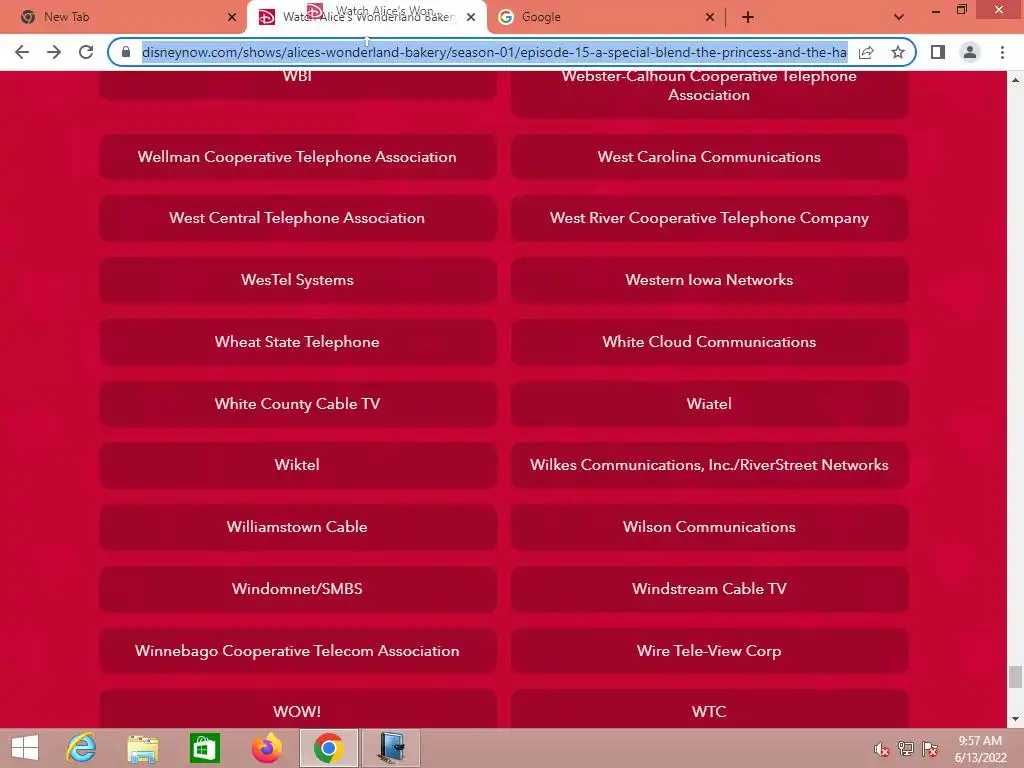Screen dimensions: 1024x768
Task: Open the Chrome profile menu
Action: [x=970, y=52]
